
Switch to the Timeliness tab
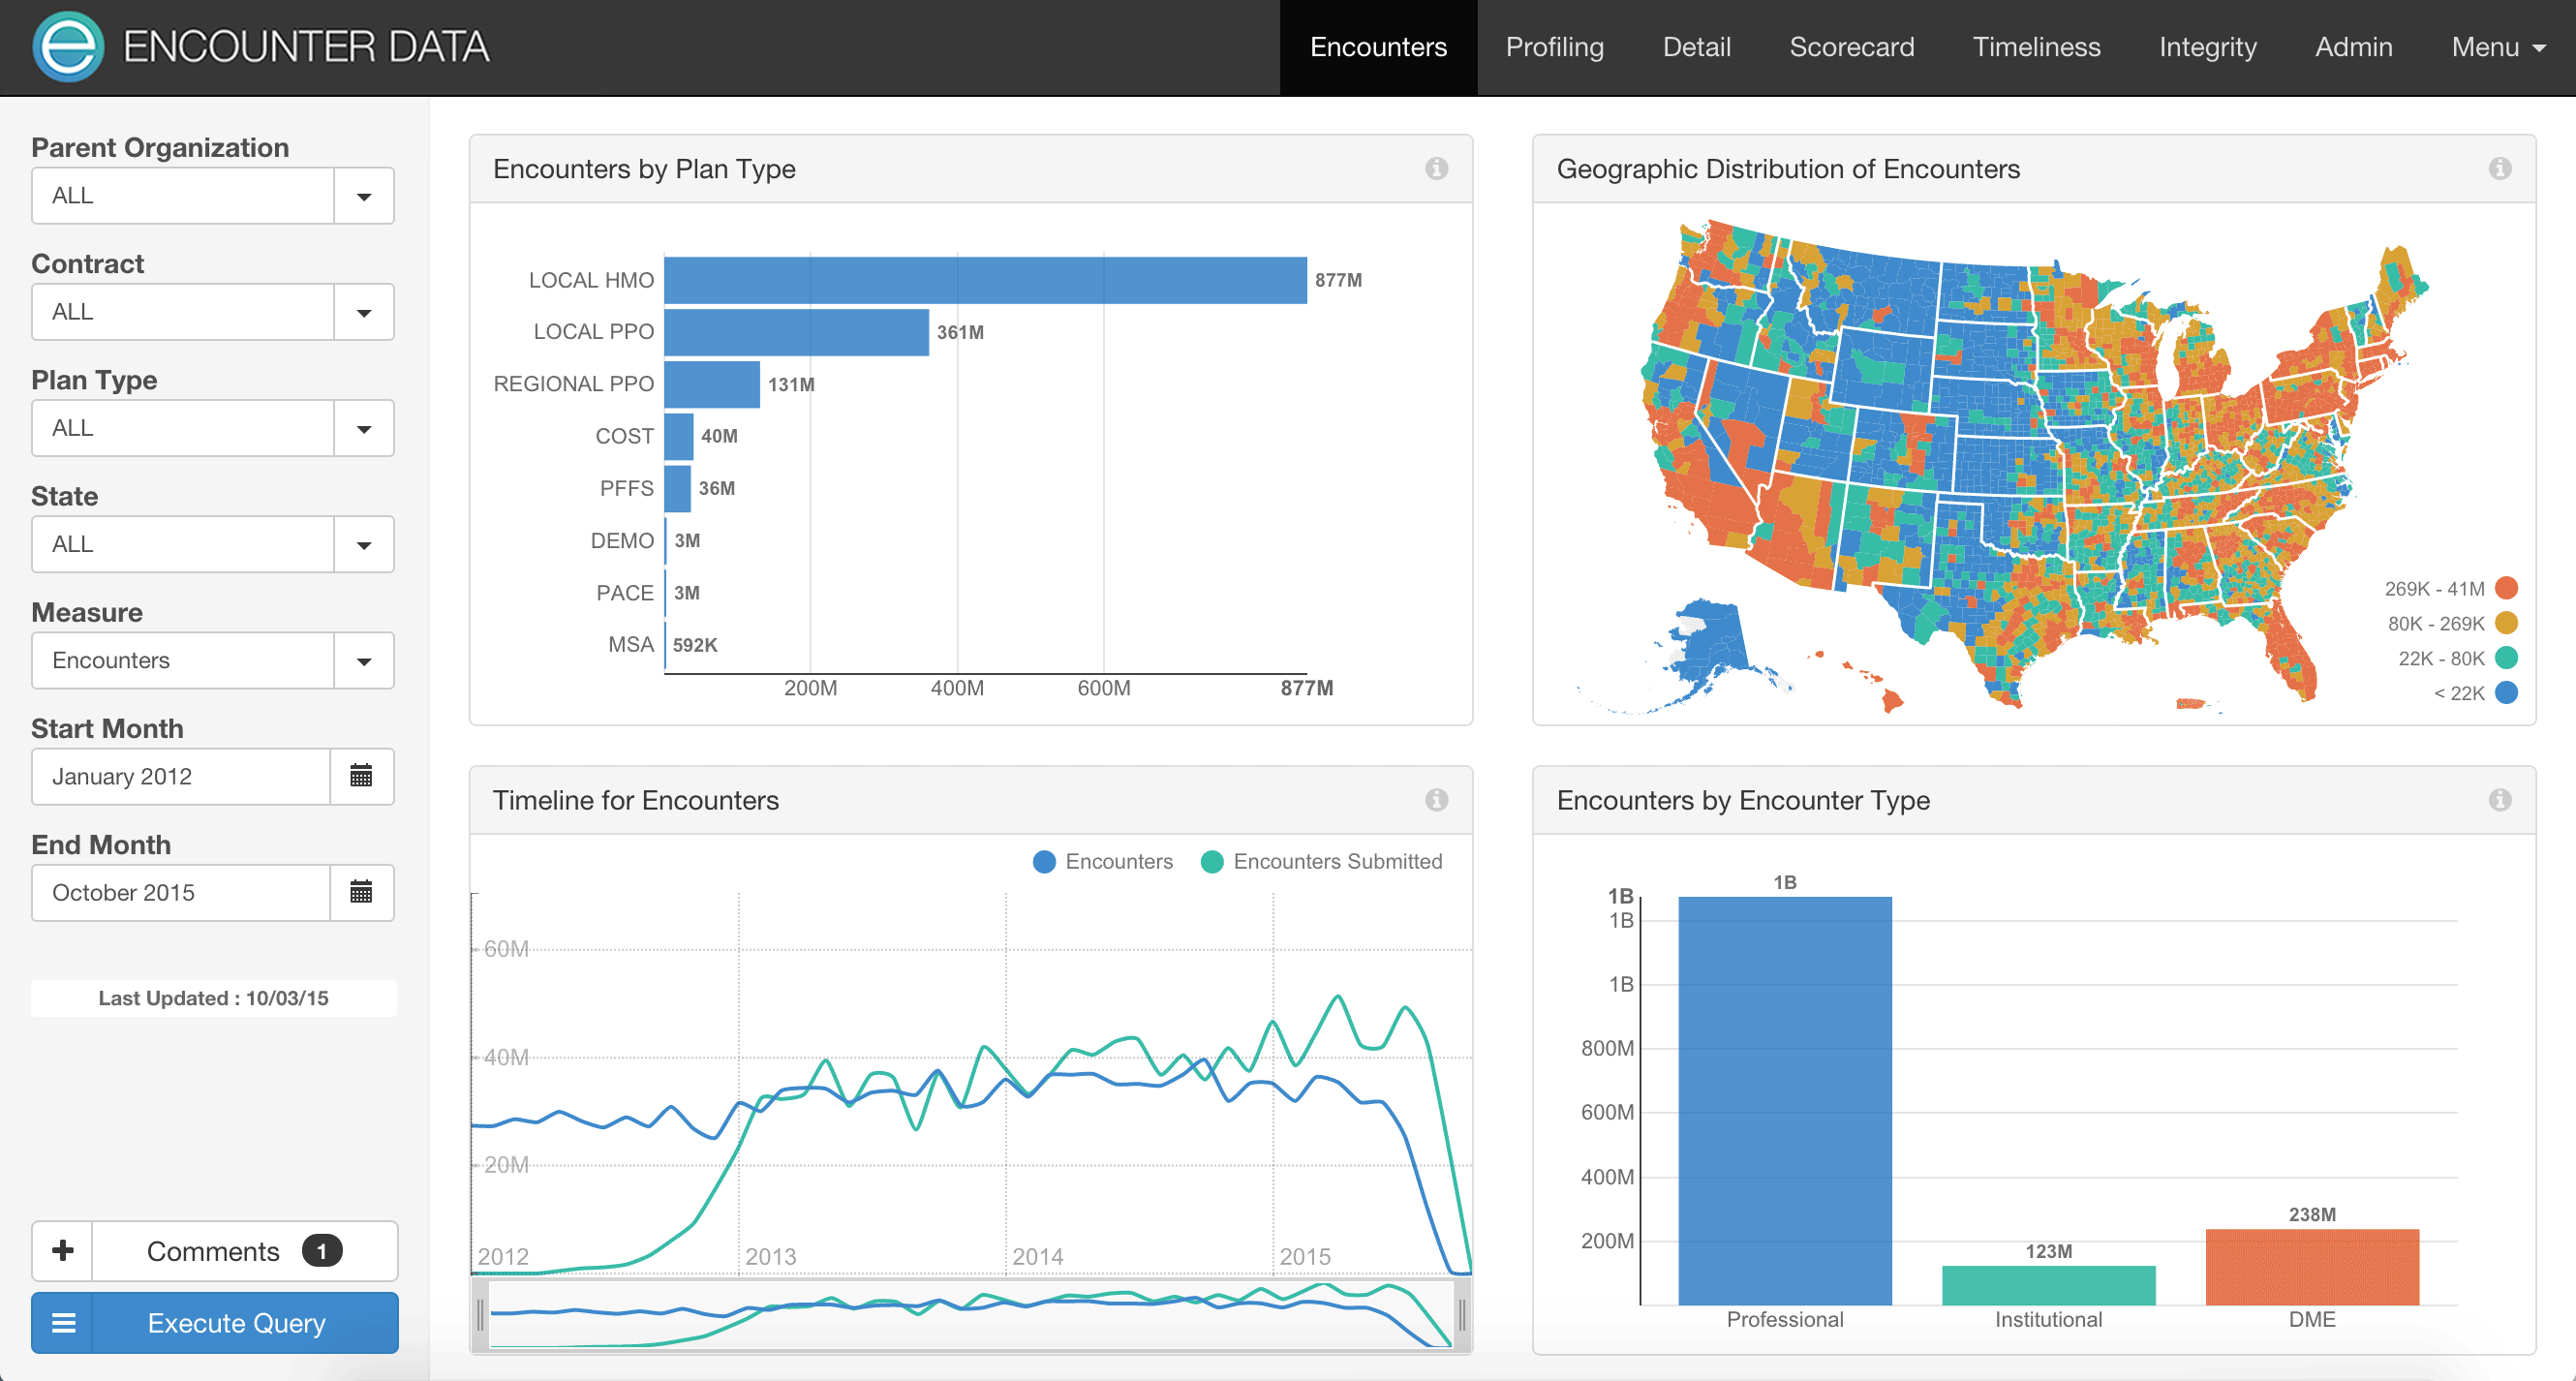click(x=2036, y=47)
